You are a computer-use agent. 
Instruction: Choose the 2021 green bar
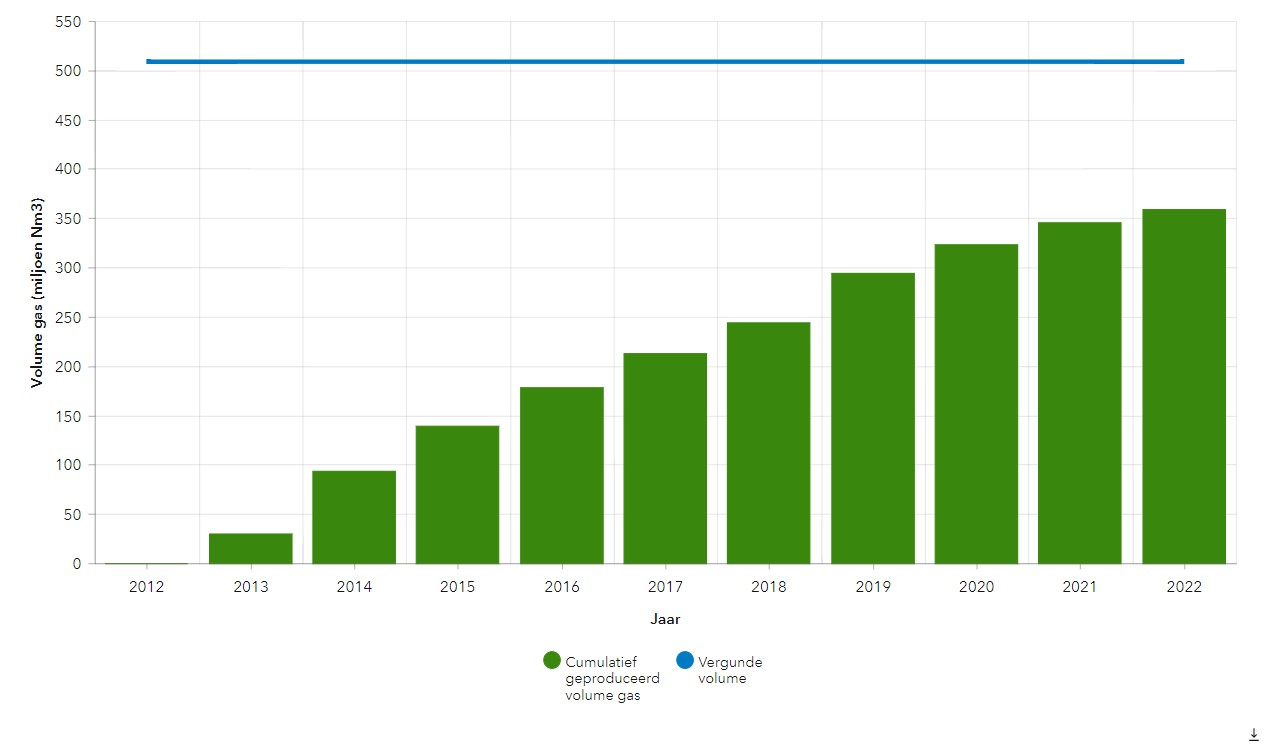pyautogui.click(x=1080, y=392)
